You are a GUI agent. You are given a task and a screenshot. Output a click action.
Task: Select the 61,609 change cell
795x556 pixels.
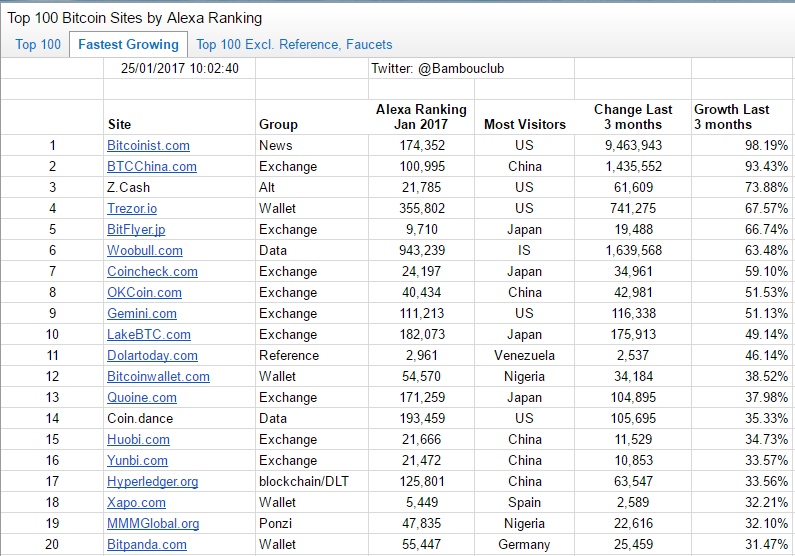pyautogui.click(x=633, y=188)
